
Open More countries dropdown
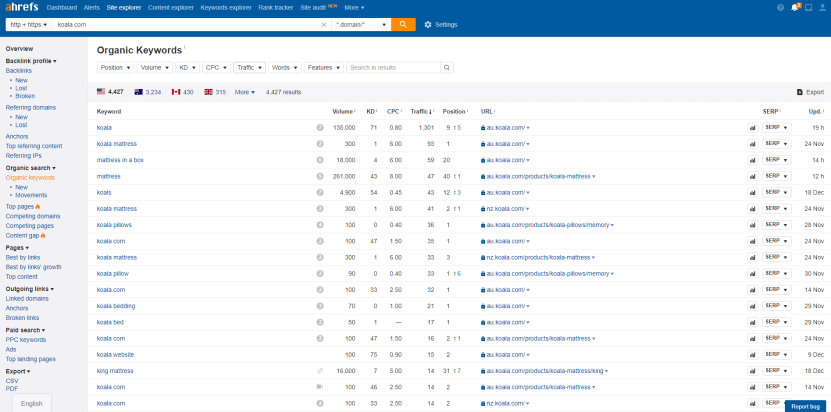pyautogui.click(x=245, y=92)
